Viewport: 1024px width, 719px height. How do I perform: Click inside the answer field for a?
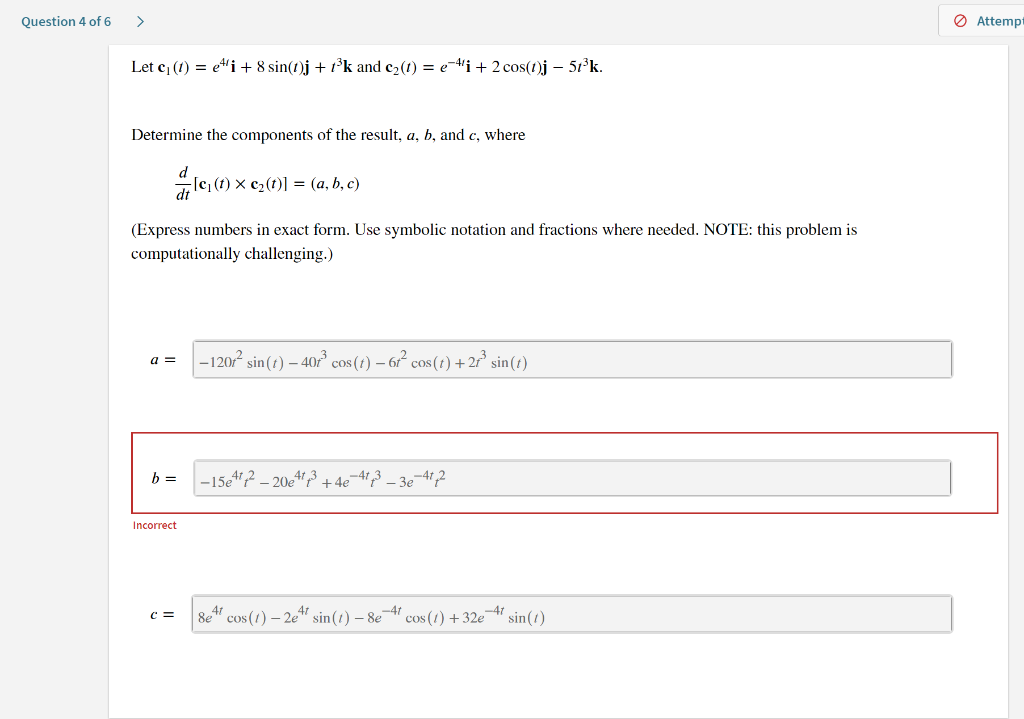pos(568,359)
